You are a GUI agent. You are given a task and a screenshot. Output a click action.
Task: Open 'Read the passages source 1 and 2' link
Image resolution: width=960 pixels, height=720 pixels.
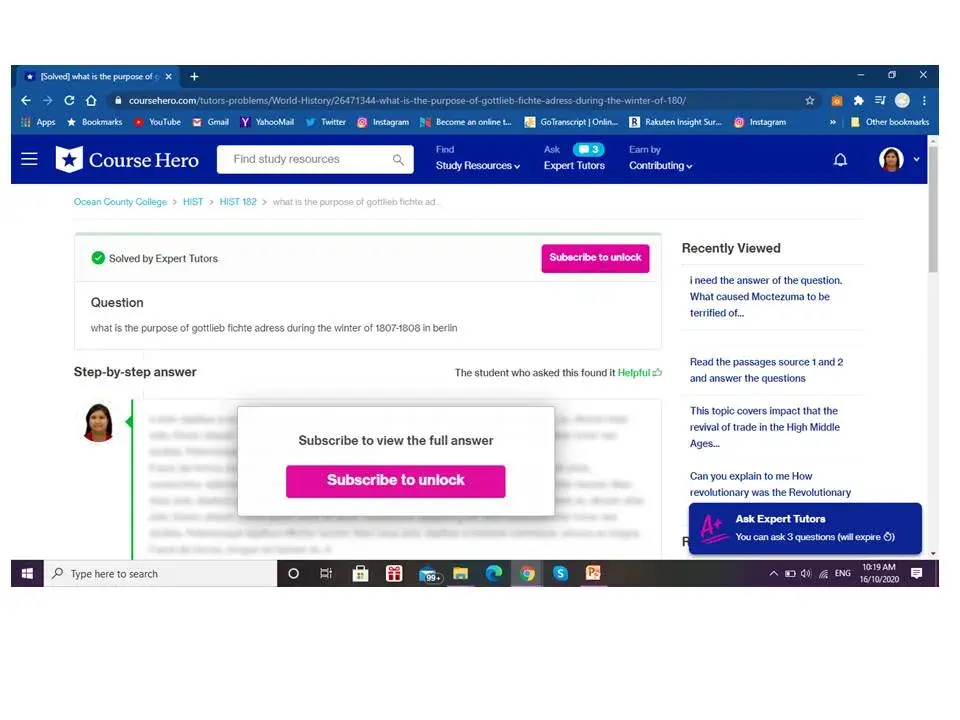click(x=766, y=370)
